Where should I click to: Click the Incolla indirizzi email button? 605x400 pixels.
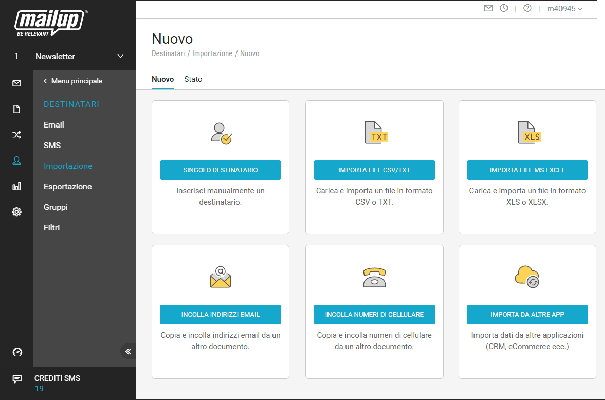[220, 314]
